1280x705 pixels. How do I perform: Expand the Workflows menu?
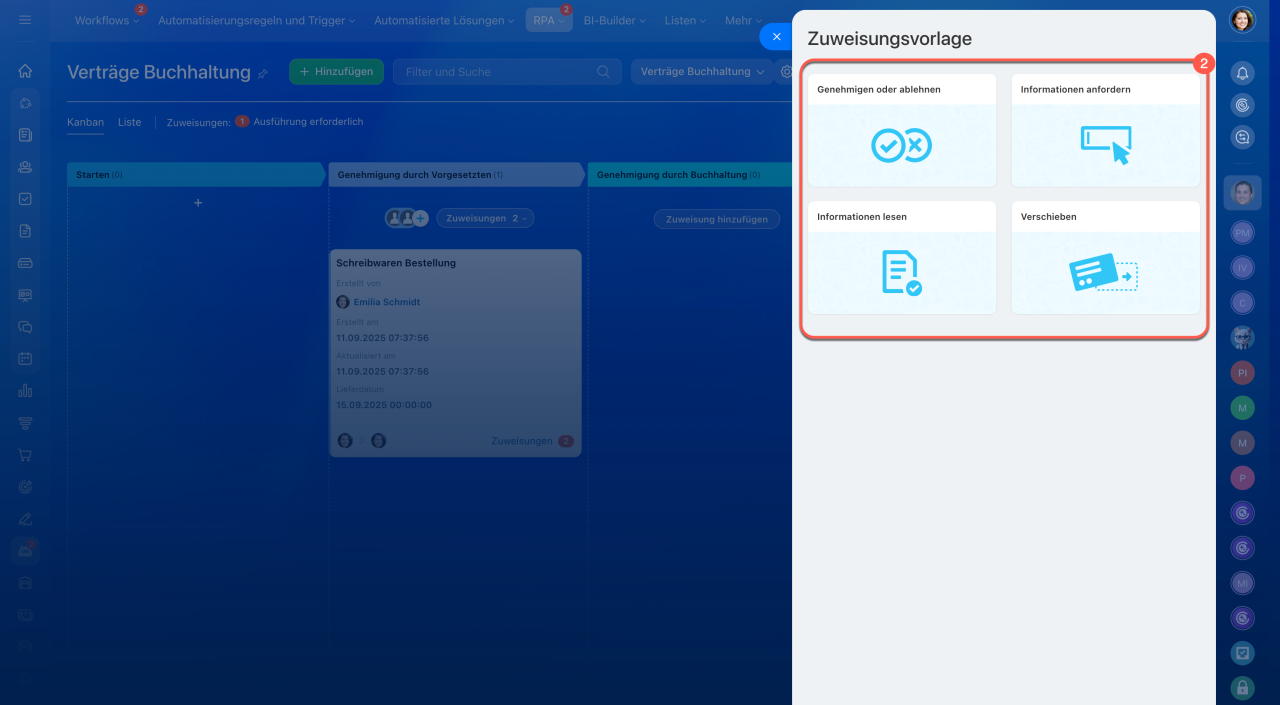tap(107, 20)
